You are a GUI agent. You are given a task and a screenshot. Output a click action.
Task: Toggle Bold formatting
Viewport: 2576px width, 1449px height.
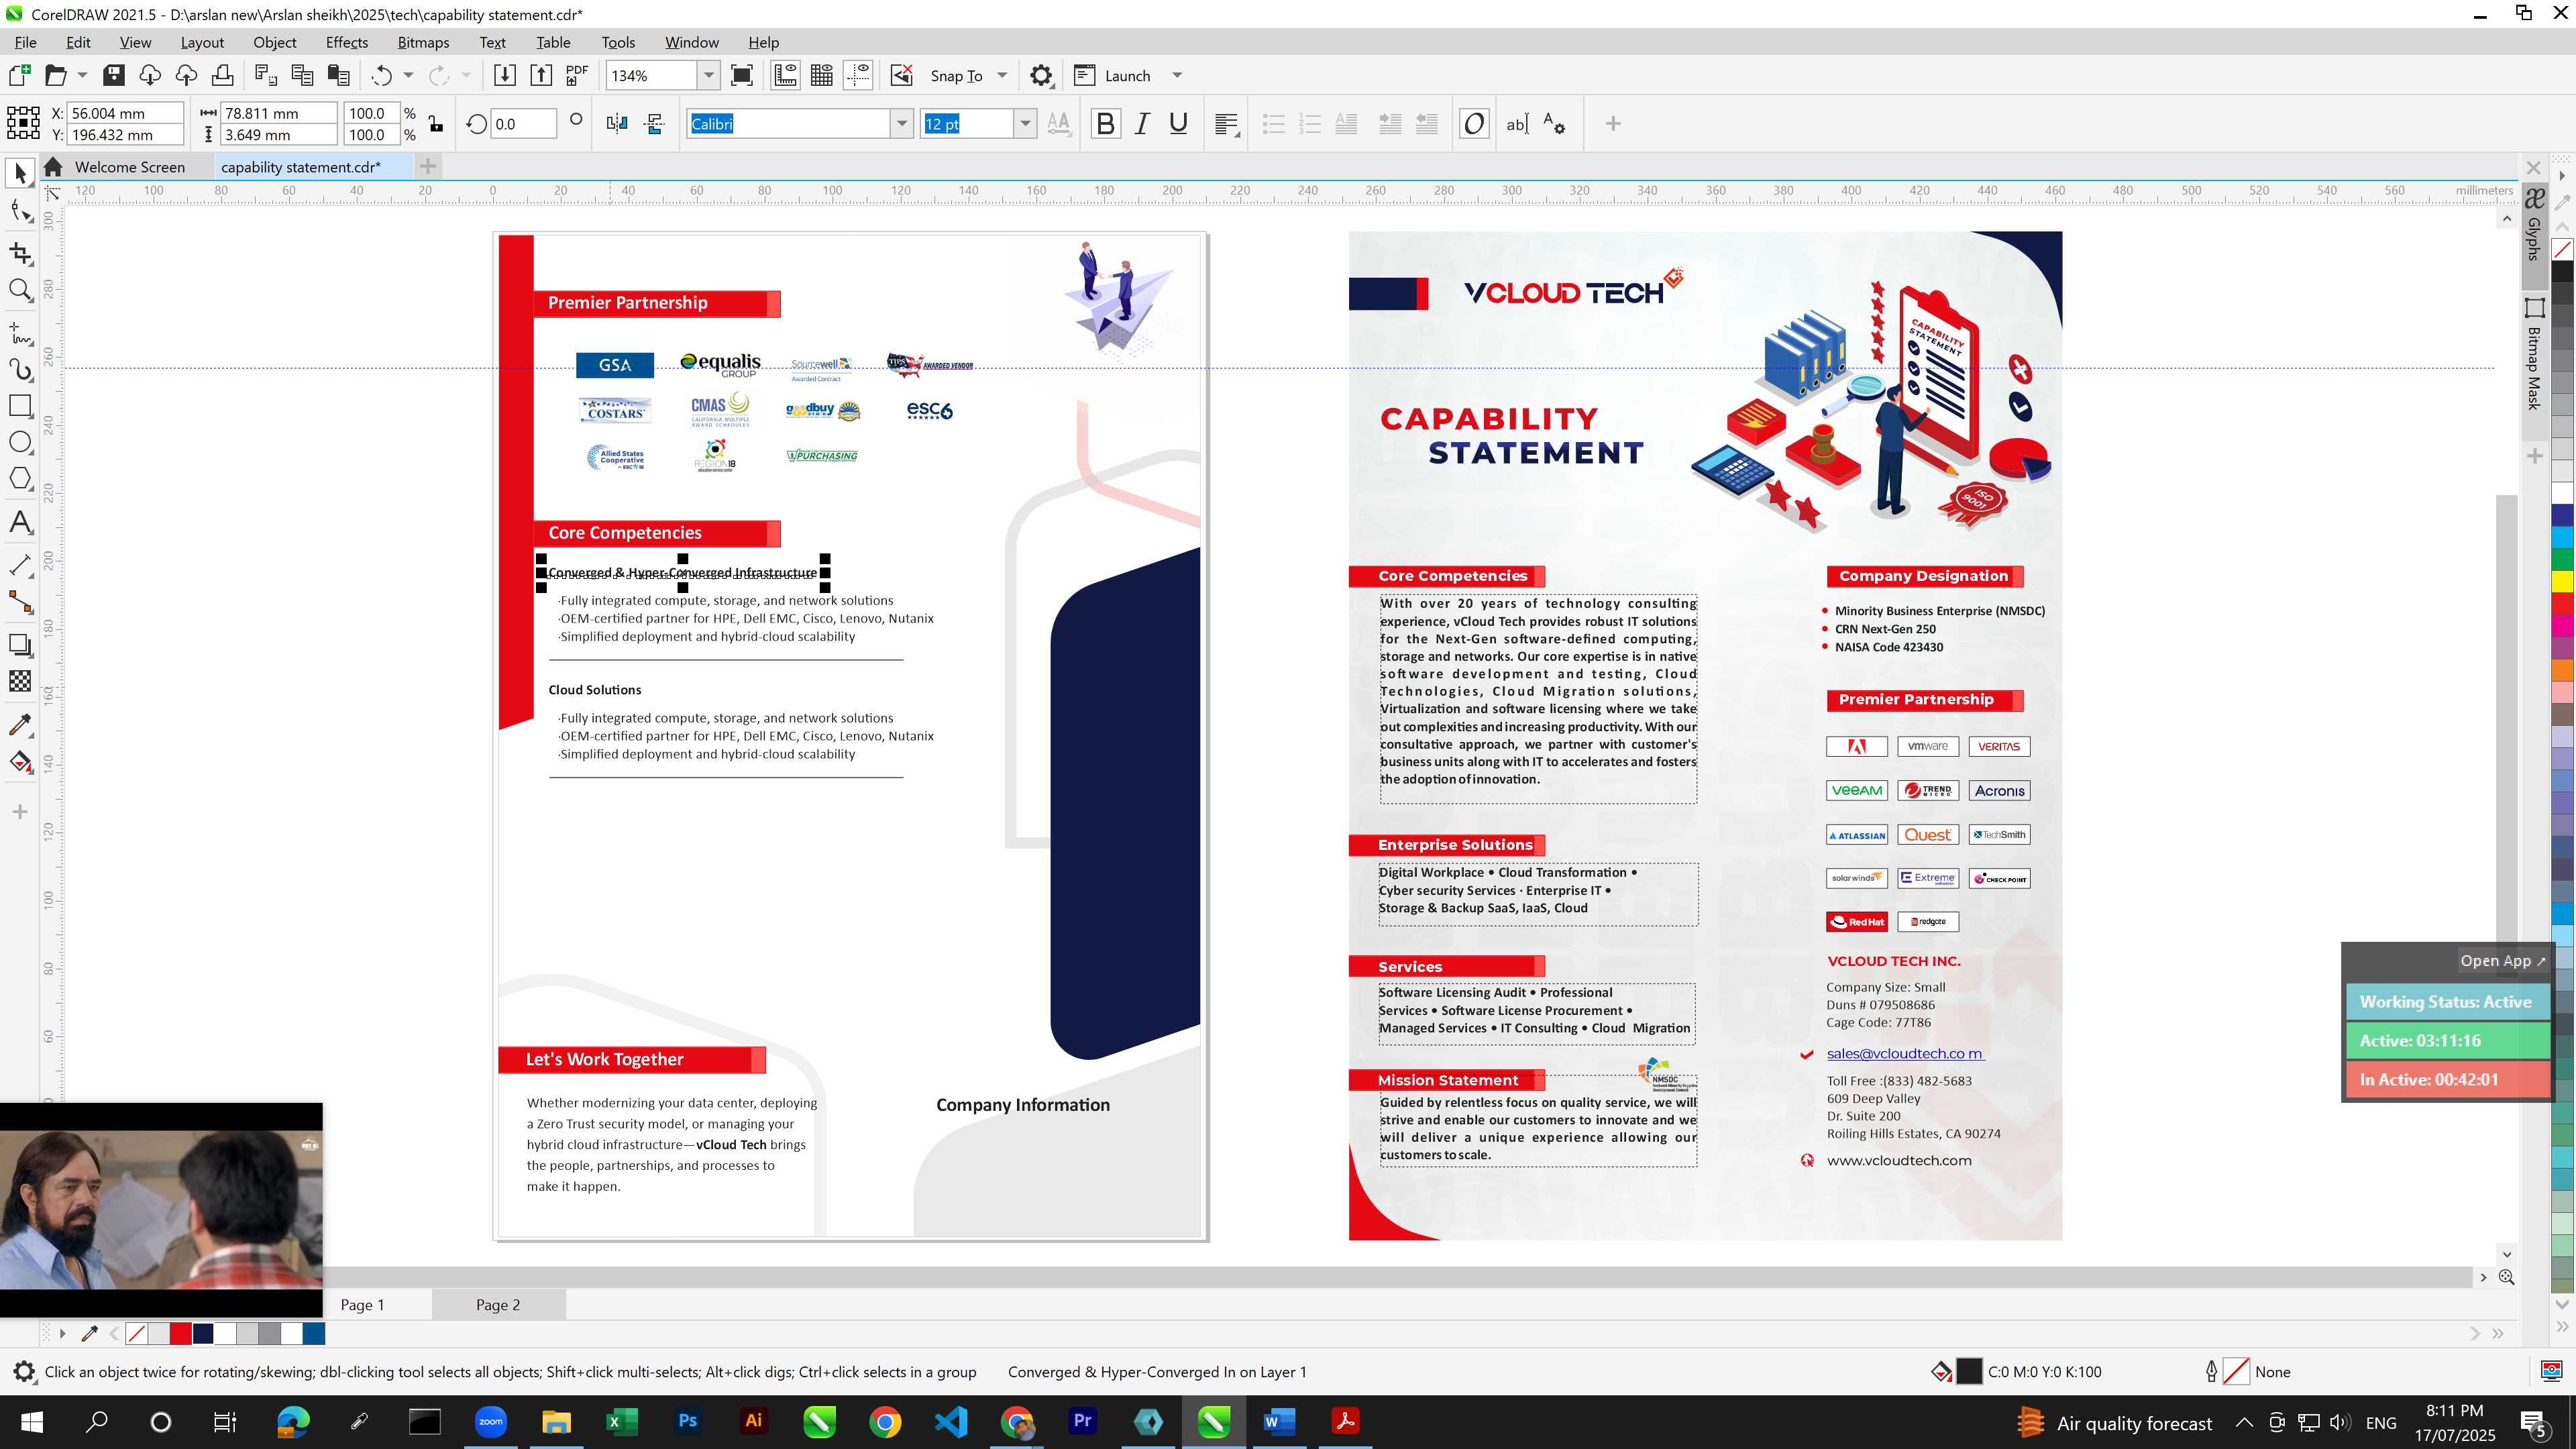1105,124
